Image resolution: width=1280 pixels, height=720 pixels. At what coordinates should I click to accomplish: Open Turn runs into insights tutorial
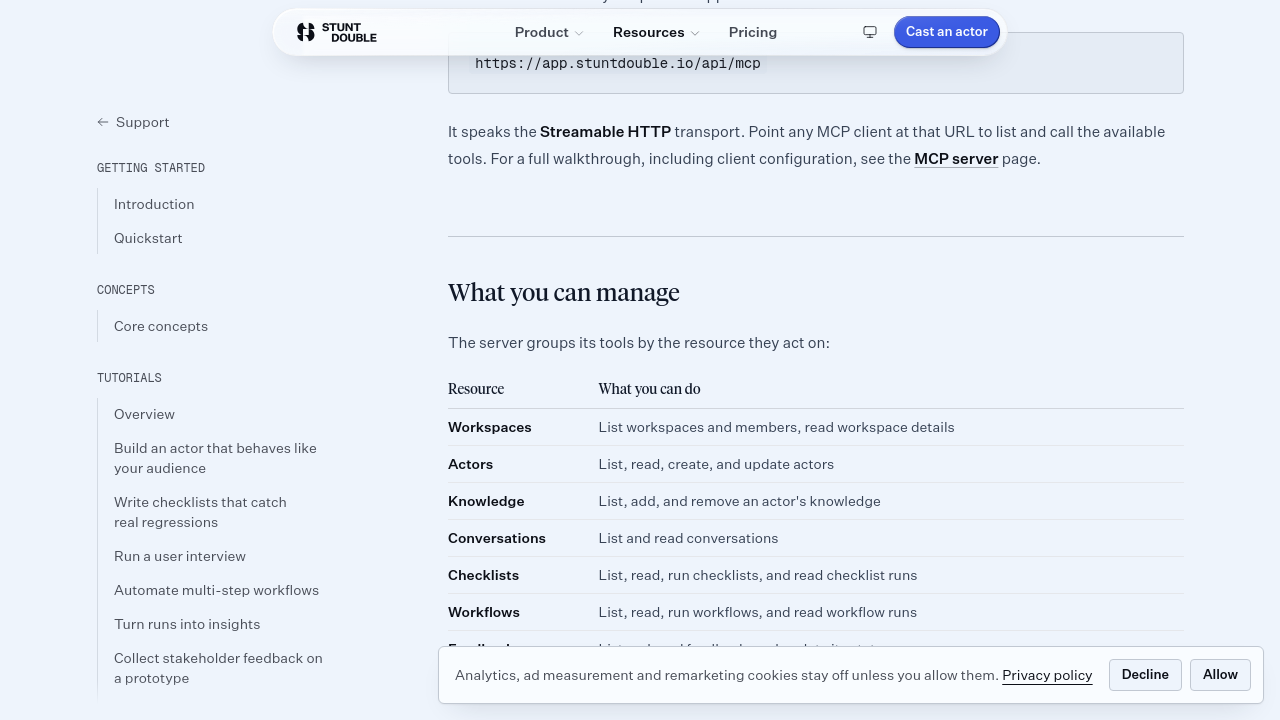tap(187, 624)
